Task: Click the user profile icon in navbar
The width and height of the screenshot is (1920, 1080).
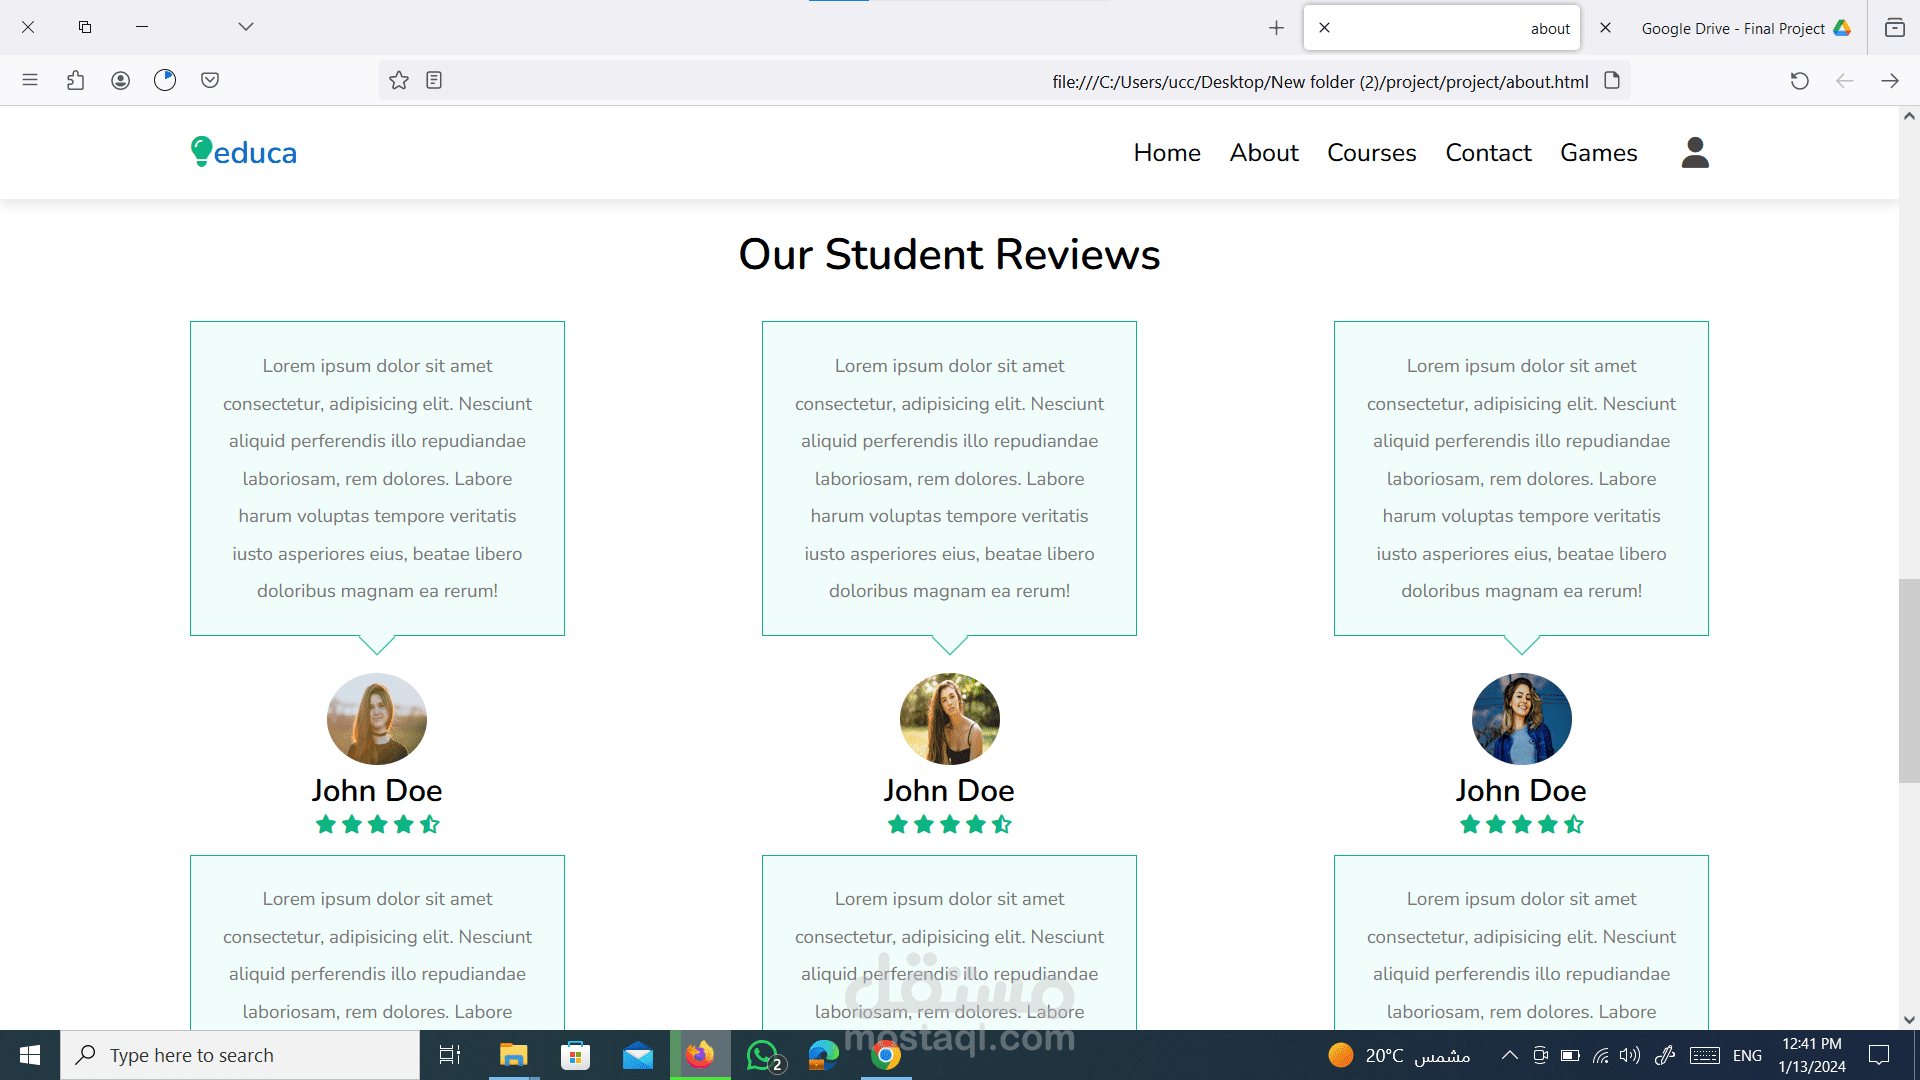Action: click(x=1695, y=152)
